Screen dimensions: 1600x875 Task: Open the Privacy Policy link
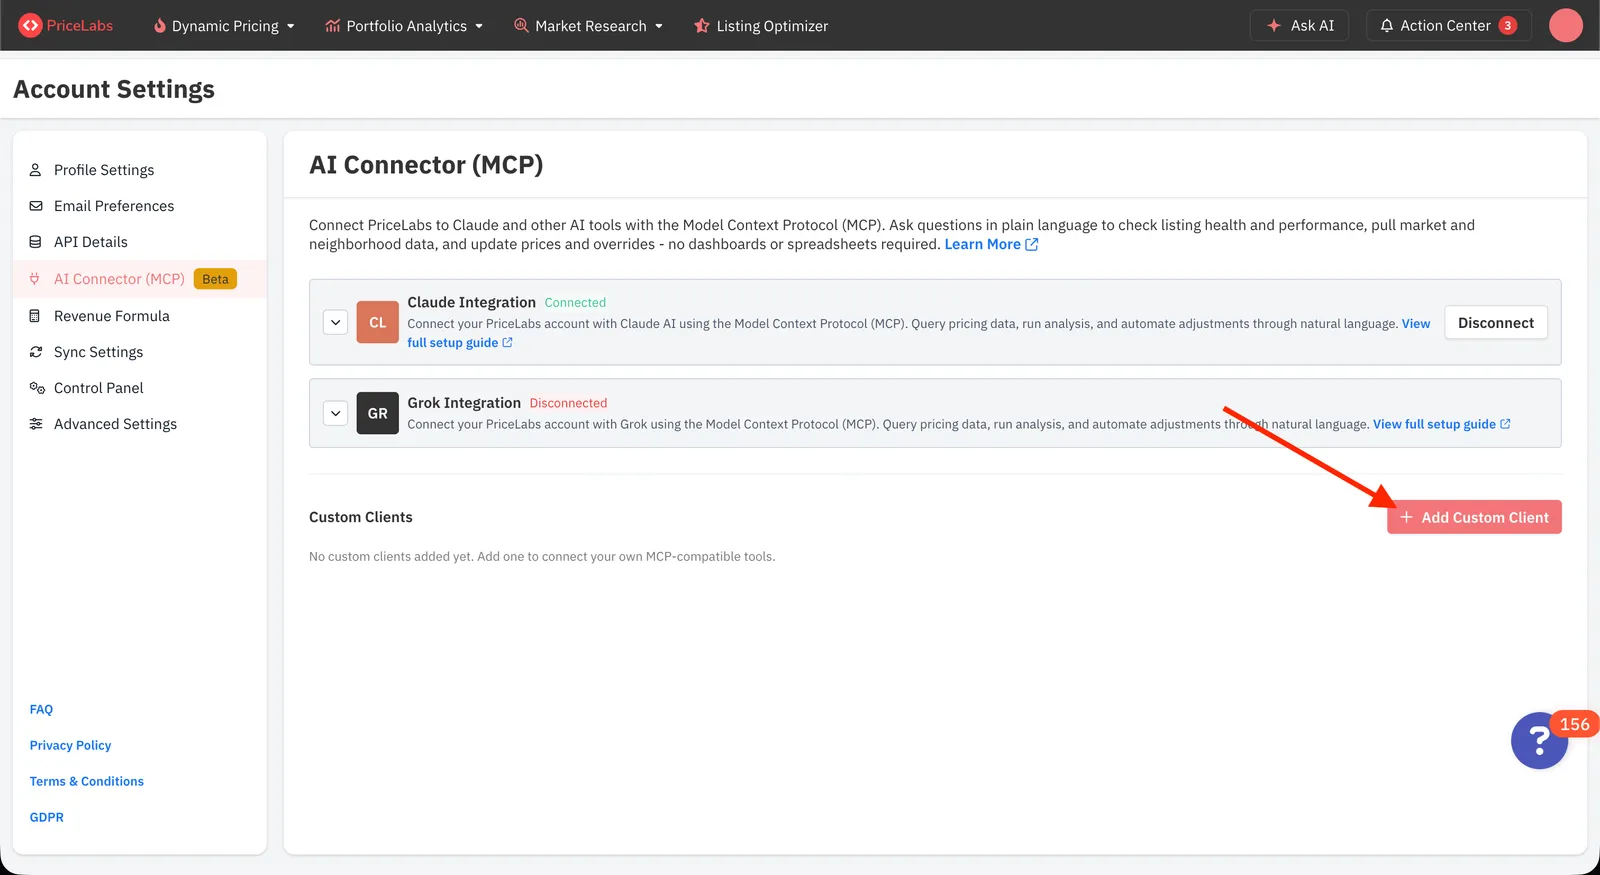point(70,745)
